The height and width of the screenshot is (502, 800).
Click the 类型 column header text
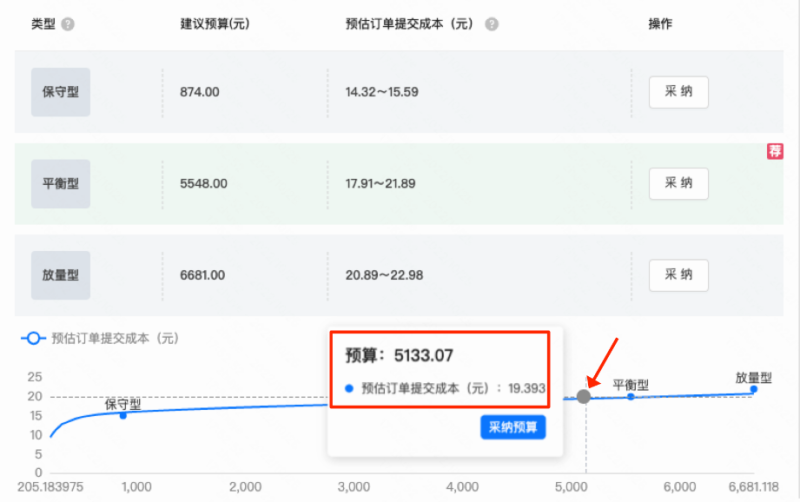coord(43,24)
